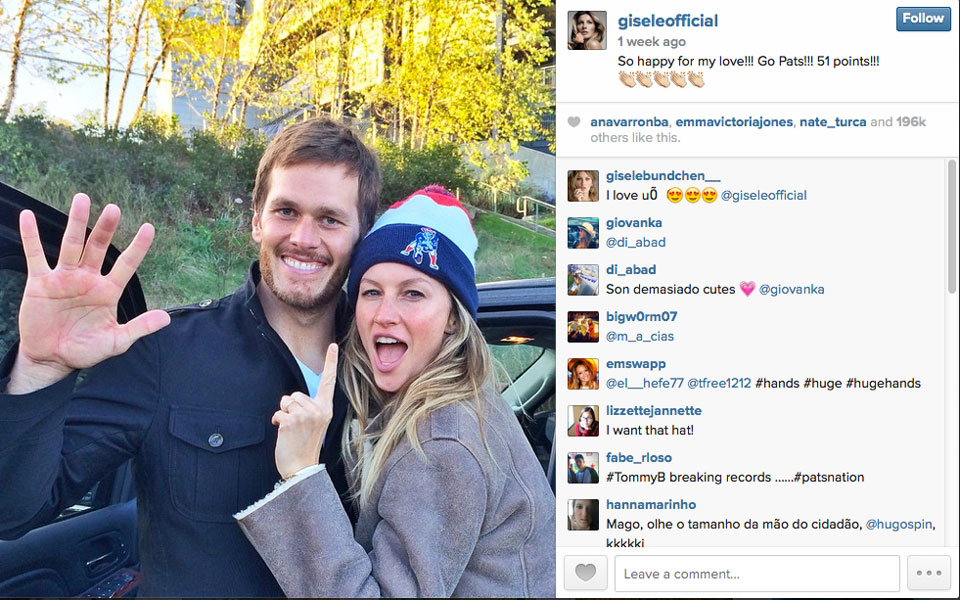The width and height of the screenshot is (960, 600).
Task: Open anavarronba's profile from likes
Action: 629,122
